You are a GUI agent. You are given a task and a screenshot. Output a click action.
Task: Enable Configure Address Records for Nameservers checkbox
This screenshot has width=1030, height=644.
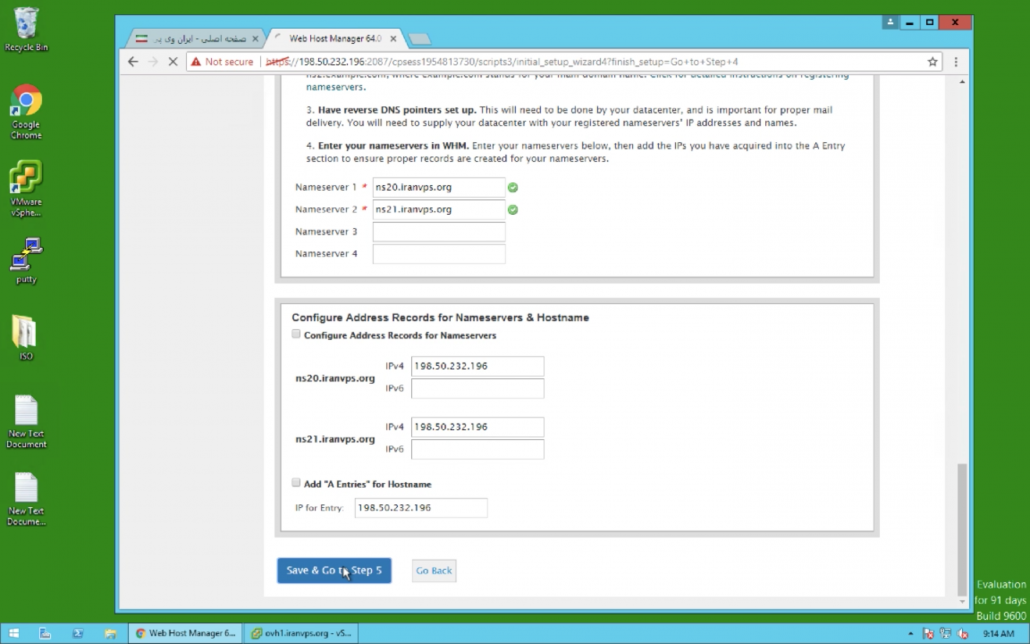point(296,334)
